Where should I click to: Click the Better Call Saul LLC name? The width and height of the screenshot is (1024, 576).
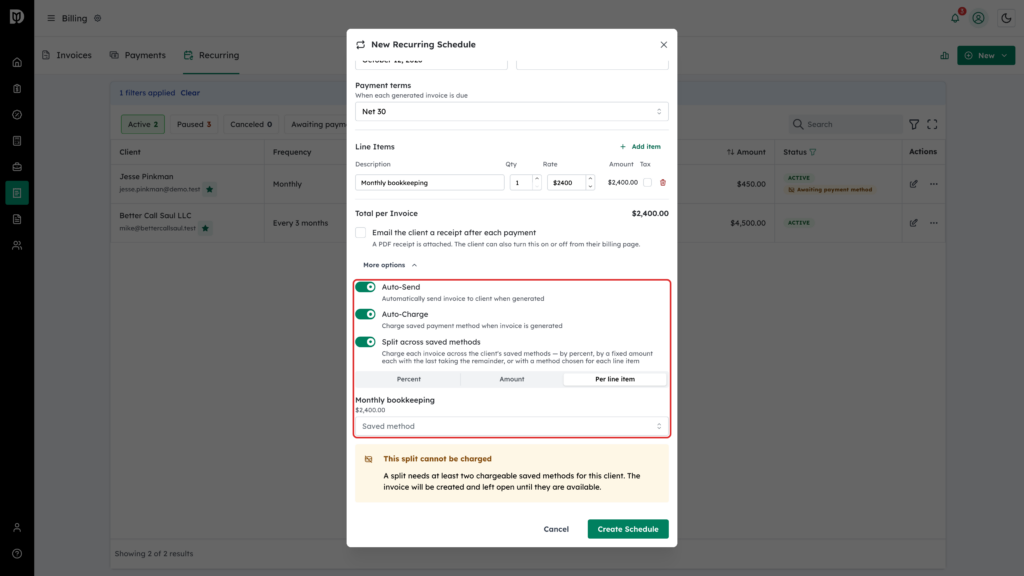click(155, 216)
